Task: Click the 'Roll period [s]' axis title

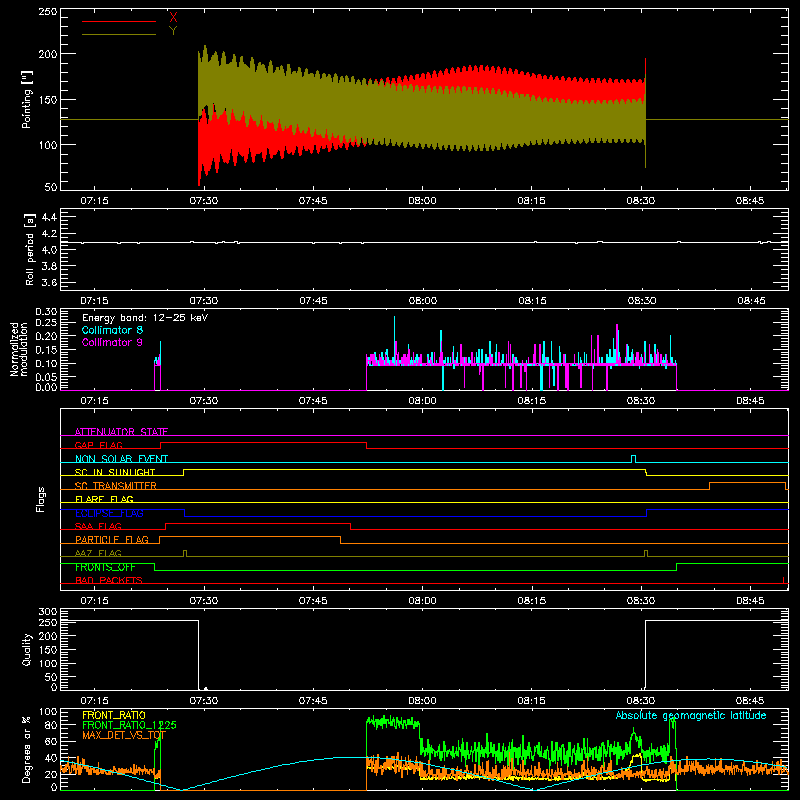Action: coord(30,249)
